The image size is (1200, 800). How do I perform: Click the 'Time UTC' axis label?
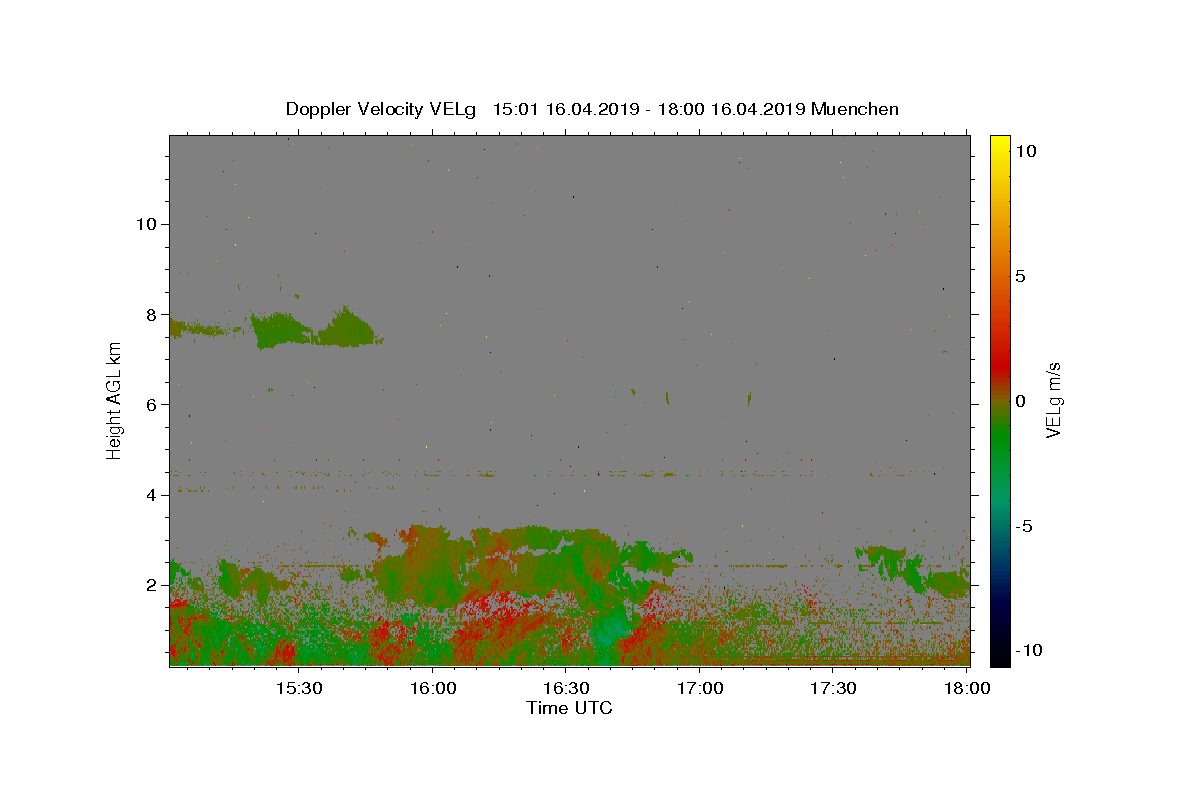[x=569, y=708]
